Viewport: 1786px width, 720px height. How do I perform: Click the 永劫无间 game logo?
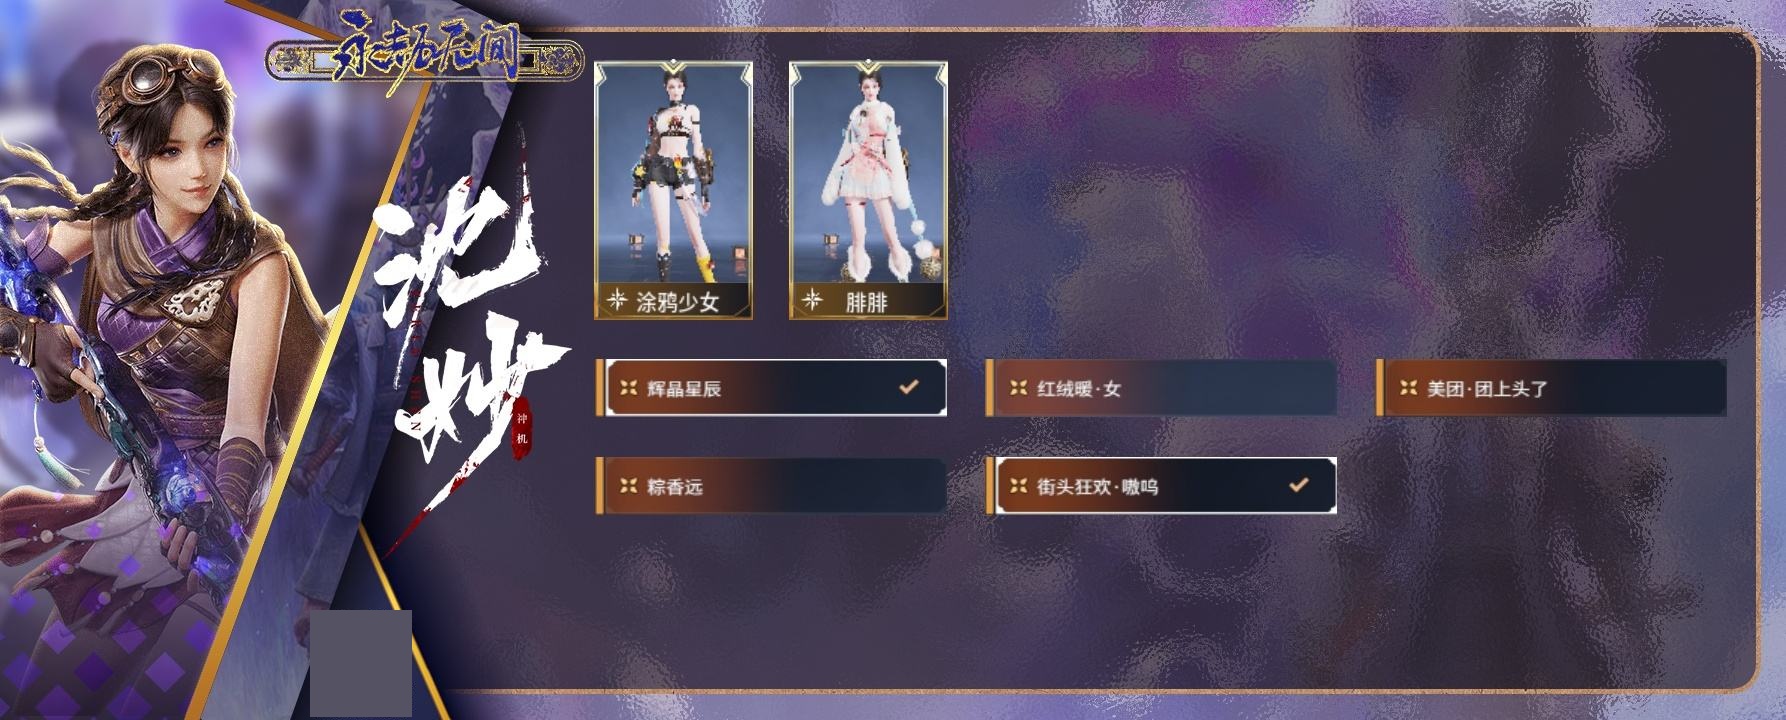[424, 57]
